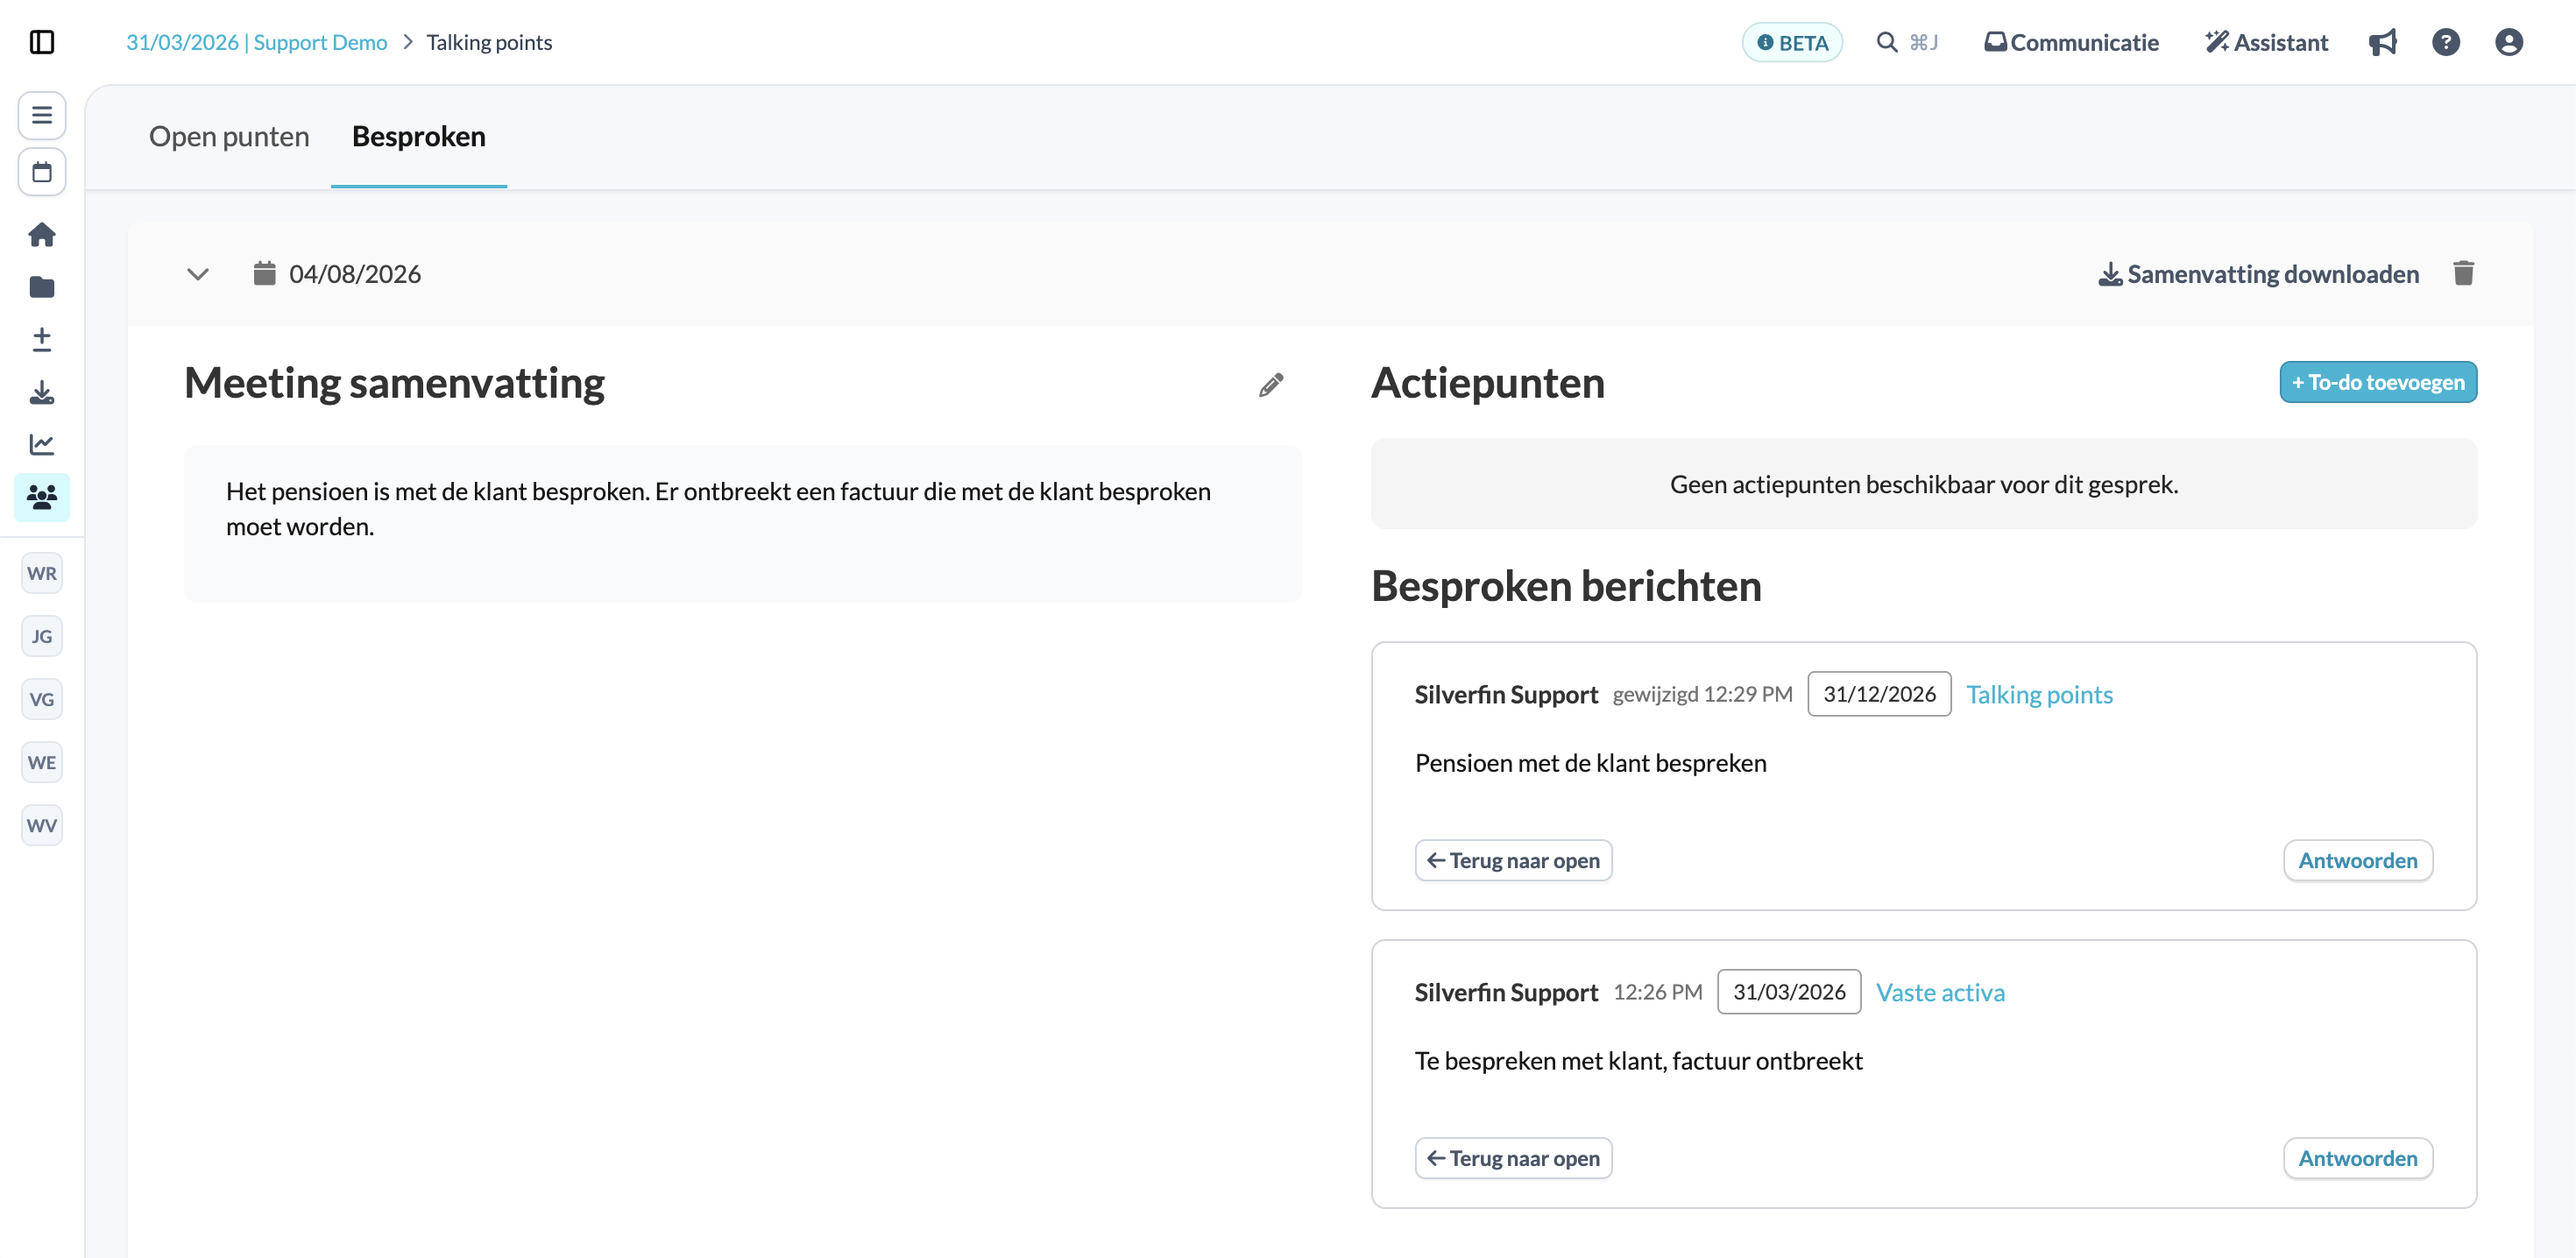Open the Assistant menu item

pos(2266,42)
